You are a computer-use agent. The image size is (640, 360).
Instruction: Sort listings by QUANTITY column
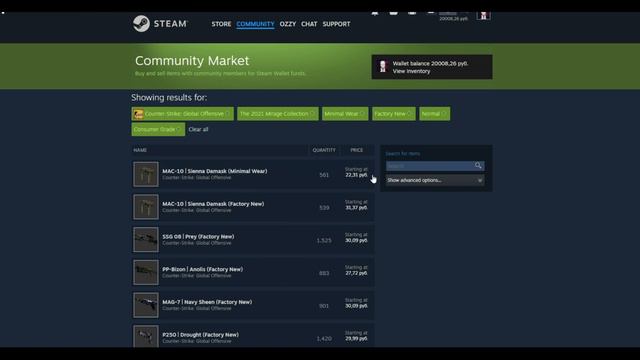tap(324, 150)
